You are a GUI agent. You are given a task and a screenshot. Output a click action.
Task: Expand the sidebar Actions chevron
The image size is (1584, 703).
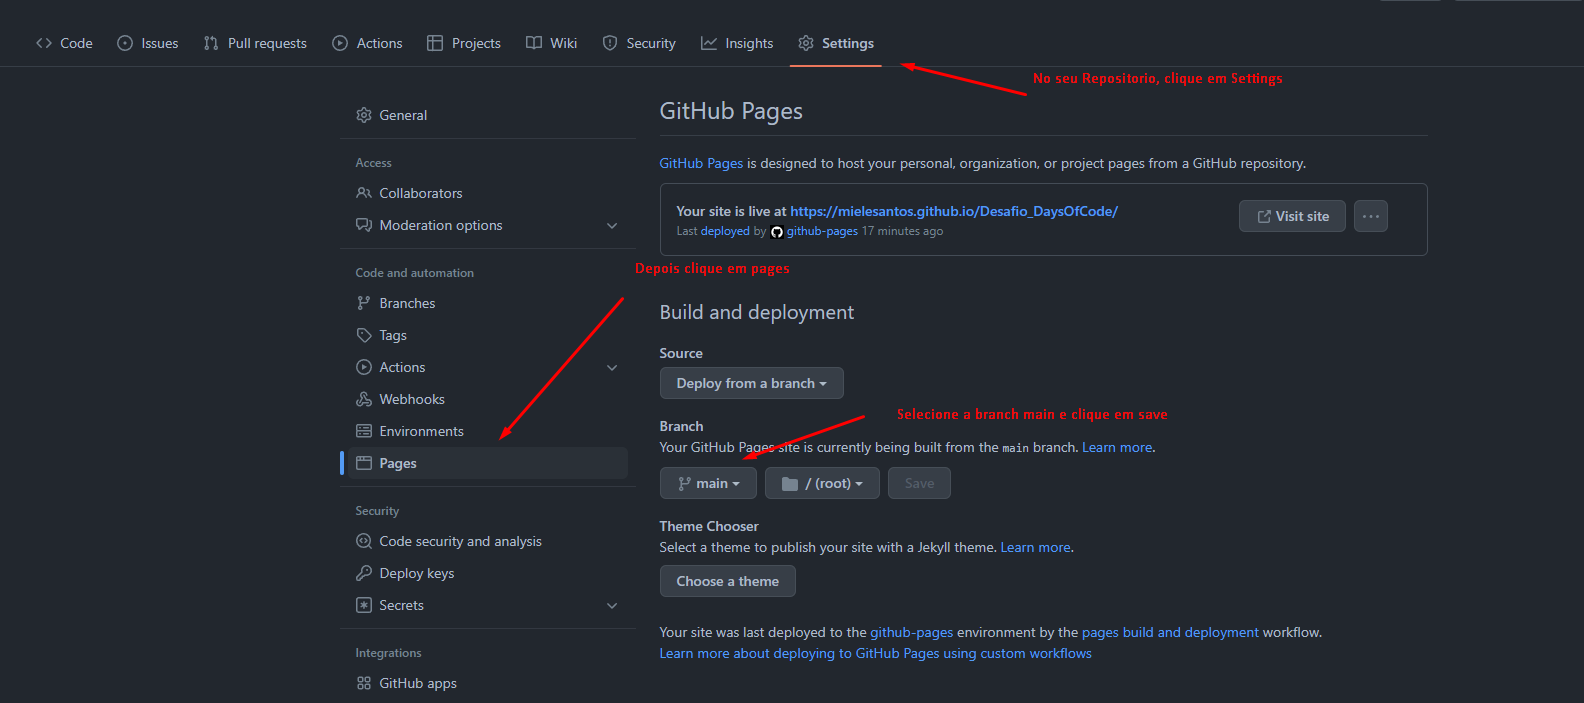(612, 368)
